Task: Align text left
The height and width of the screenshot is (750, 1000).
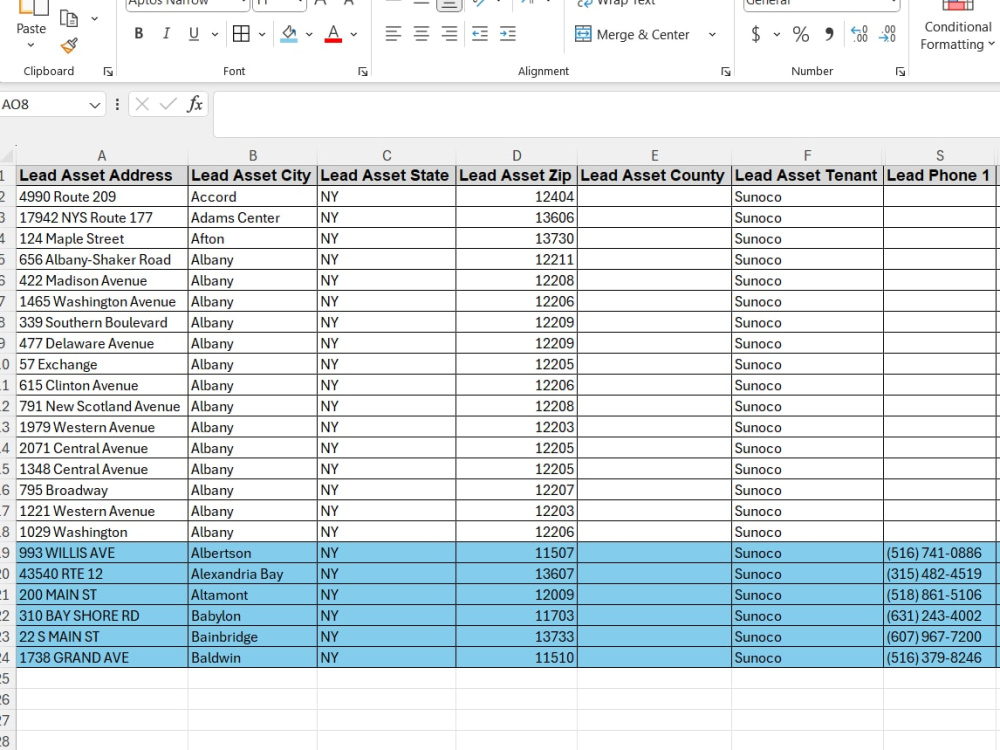Action: pyautogui.click(x=393, y=34)
